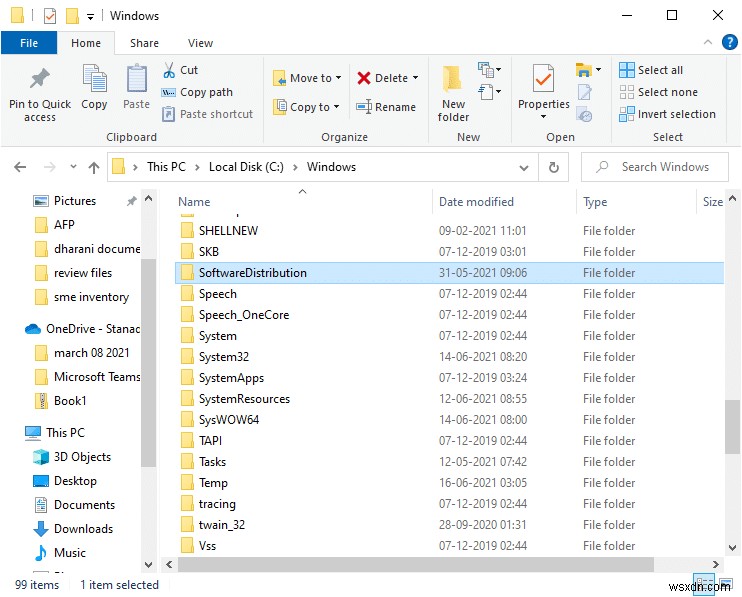Expand the address bar history dropdown
742x597 pixels.
coord(524,167)
